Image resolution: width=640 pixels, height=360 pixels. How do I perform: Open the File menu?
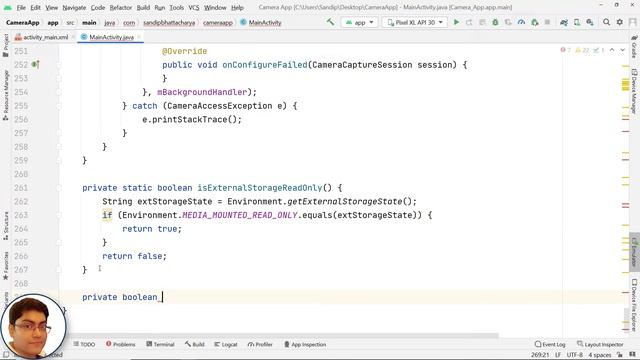point(21,7)
